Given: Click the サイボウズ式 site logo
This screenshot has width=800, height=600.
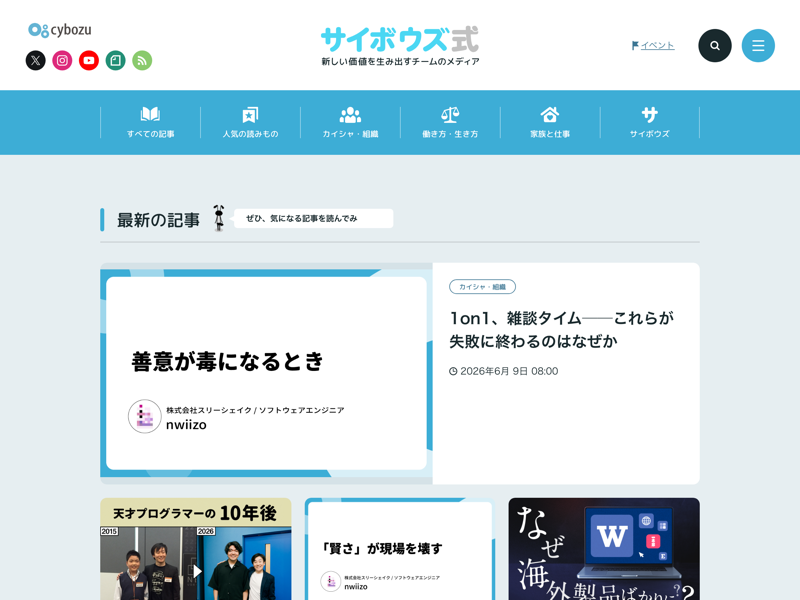Looking at the screenshot, I should [400, 39].
